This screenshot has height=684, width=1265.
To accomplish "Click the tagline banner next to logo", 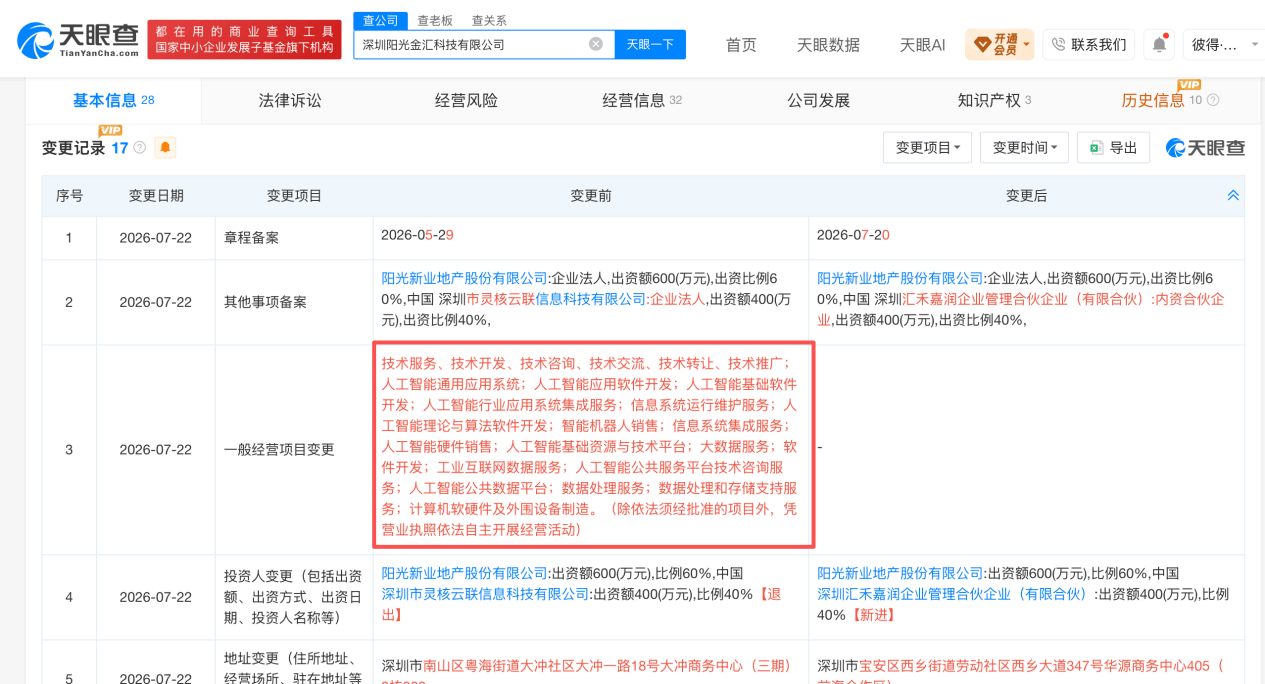I will tap(244, 40).
